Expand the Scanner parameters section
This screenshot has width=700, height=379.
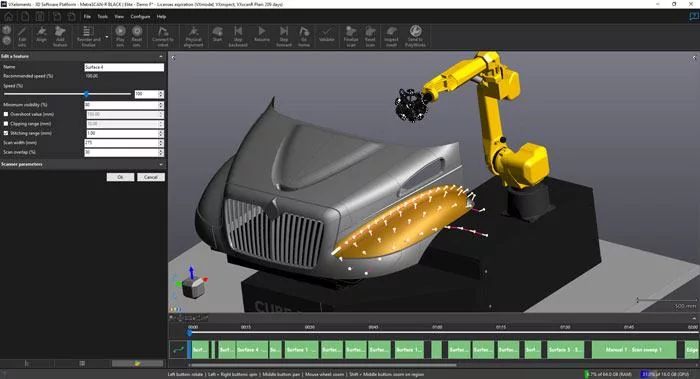161,164
